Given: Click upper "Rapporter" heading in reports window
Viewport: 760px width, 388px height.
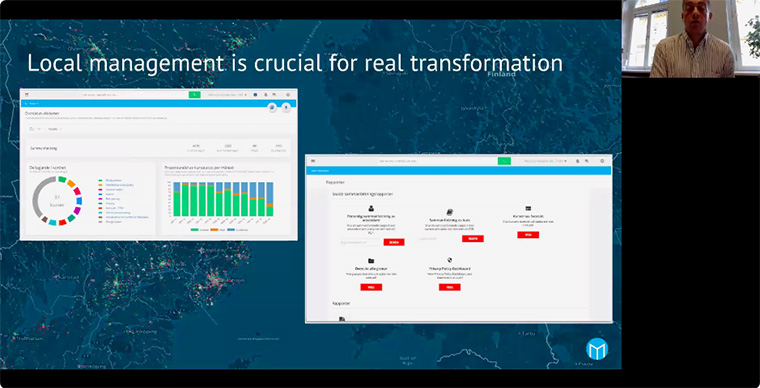Looking at the screenshot, I should [335, 182].
